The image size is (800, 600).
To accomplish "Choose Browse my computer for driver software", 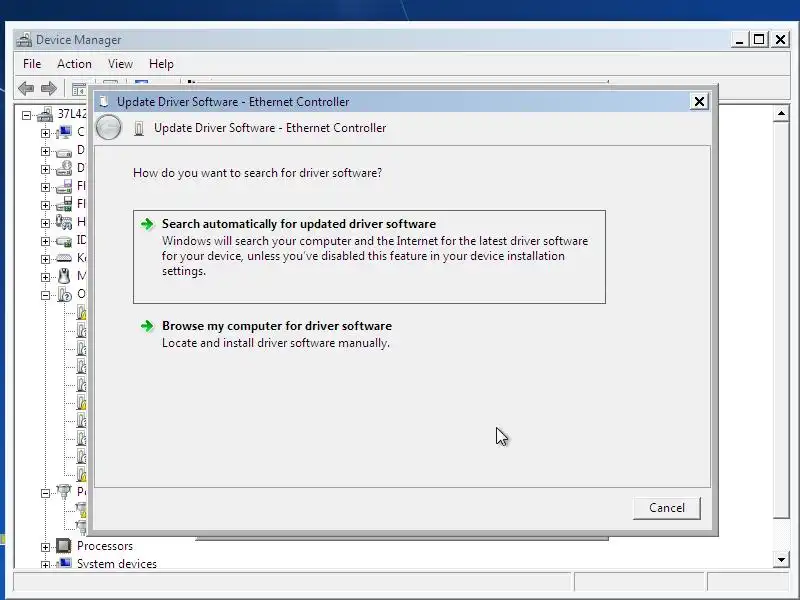I will 369,334.
